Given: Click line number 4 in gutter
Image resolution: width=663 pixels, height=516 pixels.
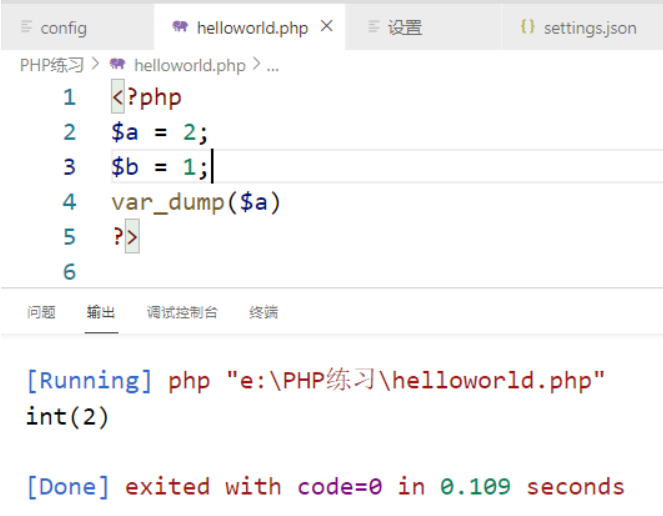Looking at the screenshot, I should pyautogui.click(x=69, y=202).
